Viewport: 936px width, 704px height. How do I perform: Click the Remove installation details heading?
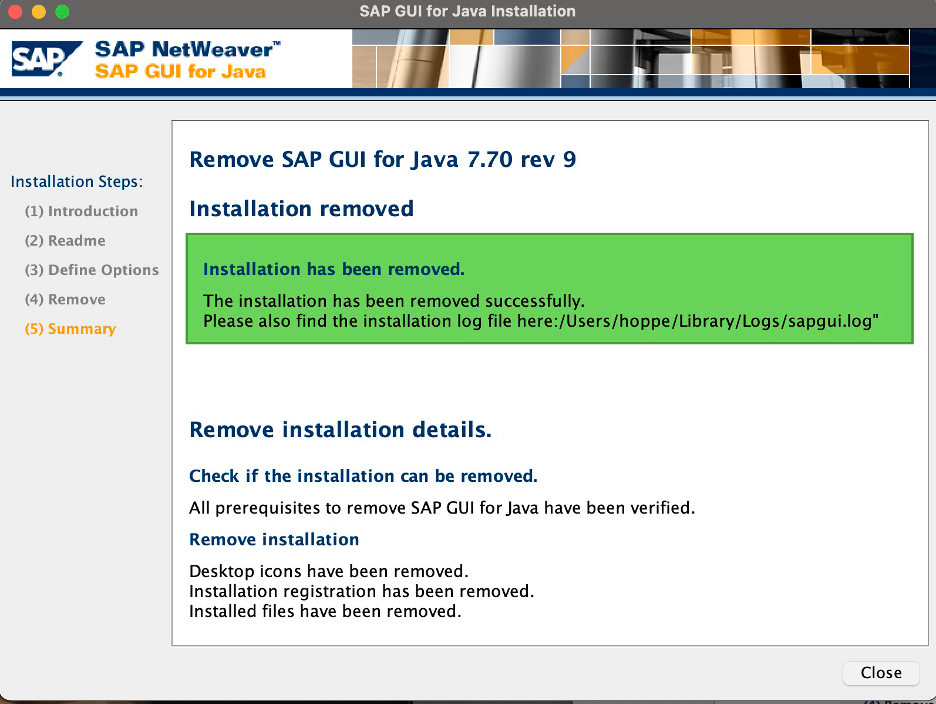340,430
